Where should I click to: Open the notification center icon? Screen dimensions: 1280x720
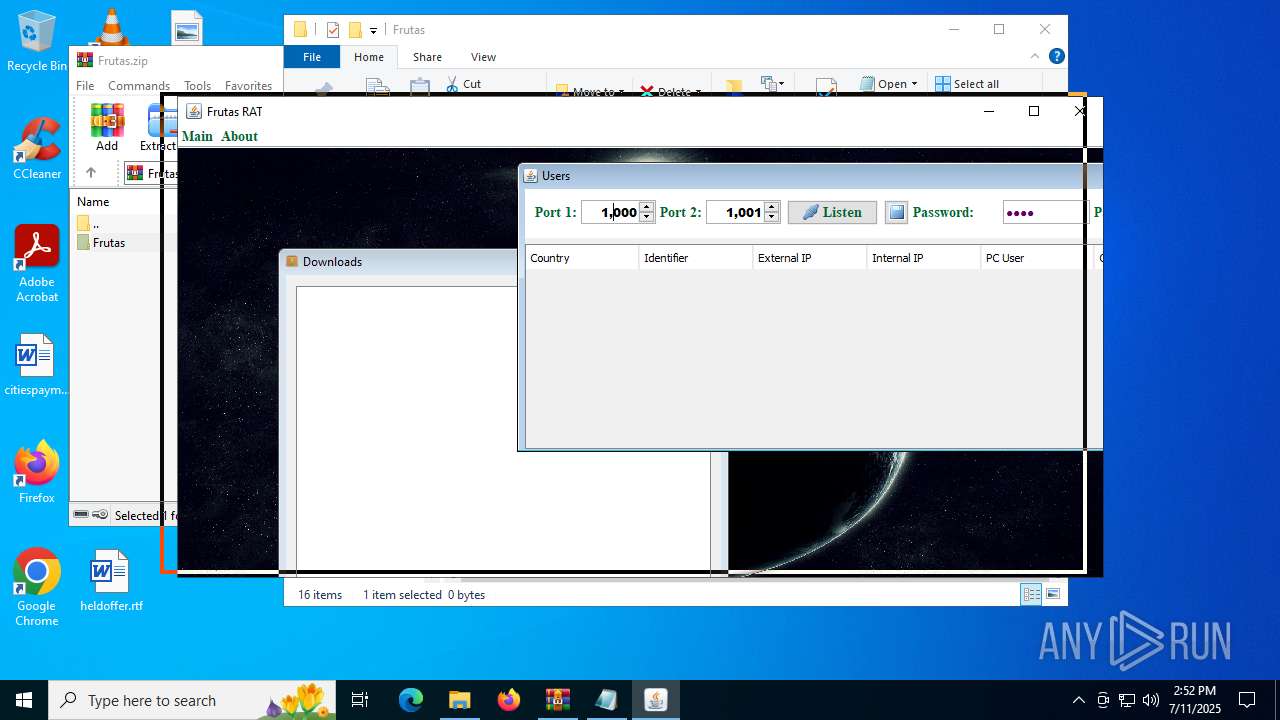[x=1247, y=700]
